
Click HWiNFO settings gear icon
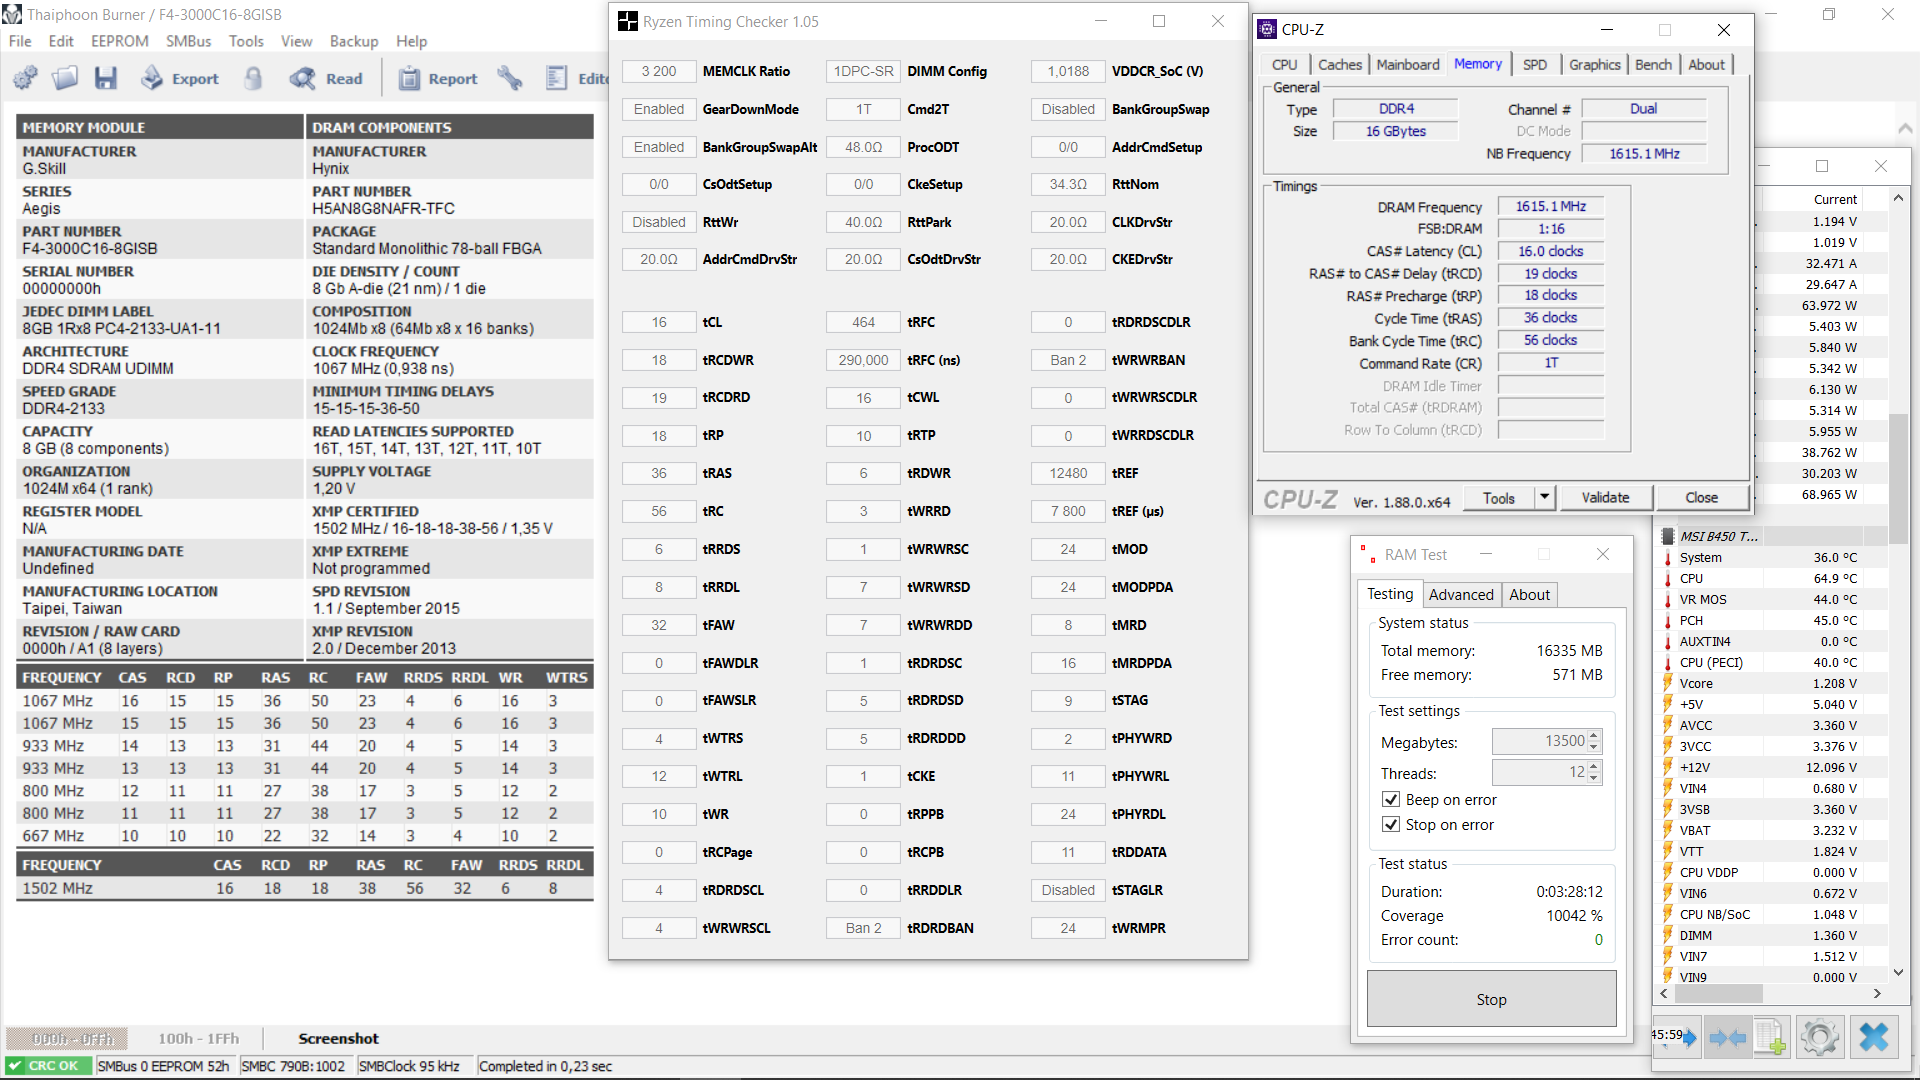click(x=1819, y=1038)
